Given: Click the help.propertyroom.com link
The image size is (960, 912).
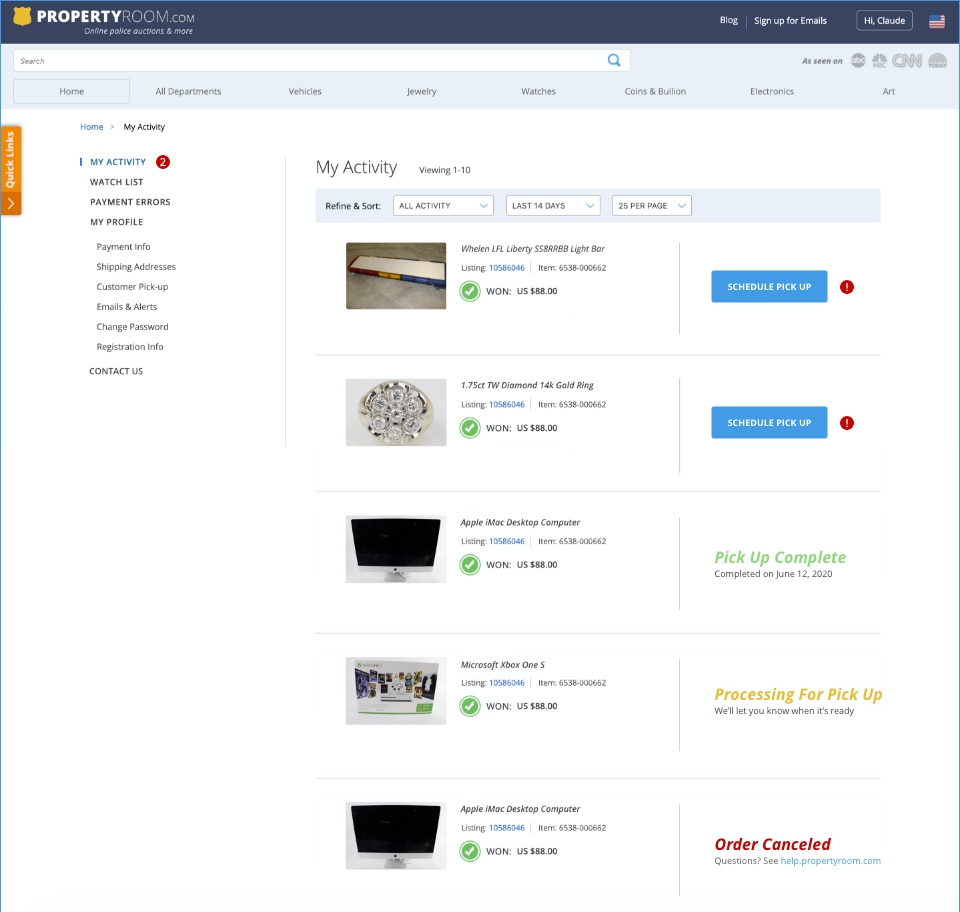Looking at the screenshot, I should click(x=830, y=861).
